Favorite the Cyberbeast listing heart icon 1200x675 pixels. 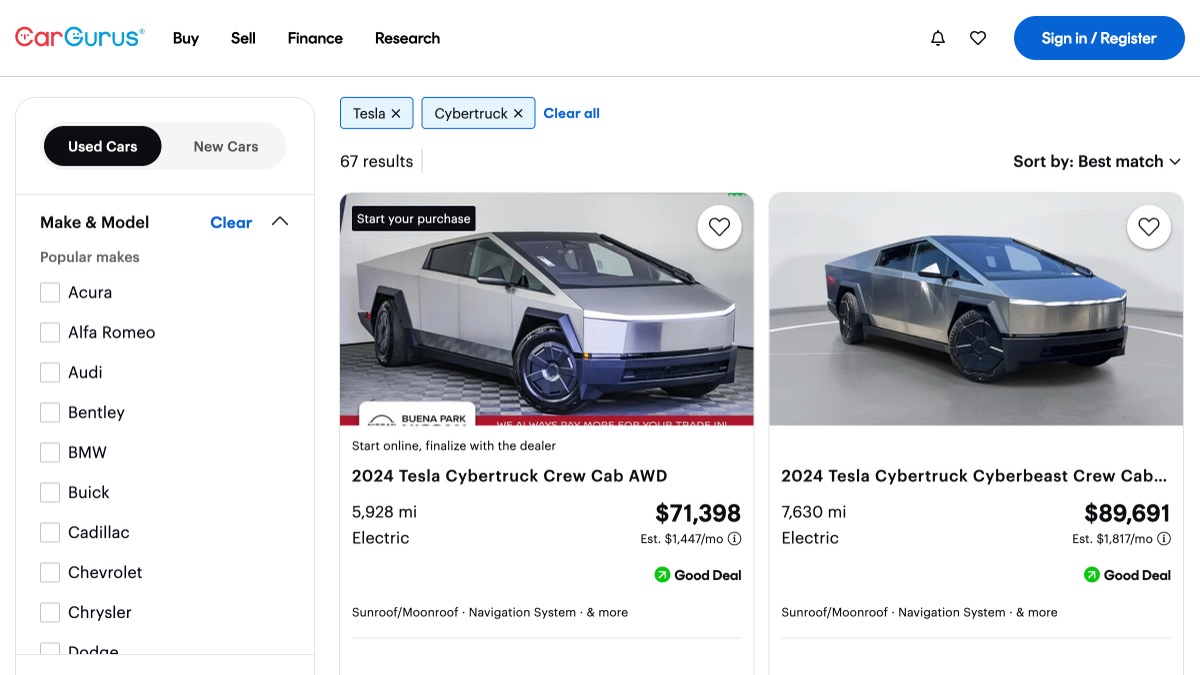coord(1148,227)
